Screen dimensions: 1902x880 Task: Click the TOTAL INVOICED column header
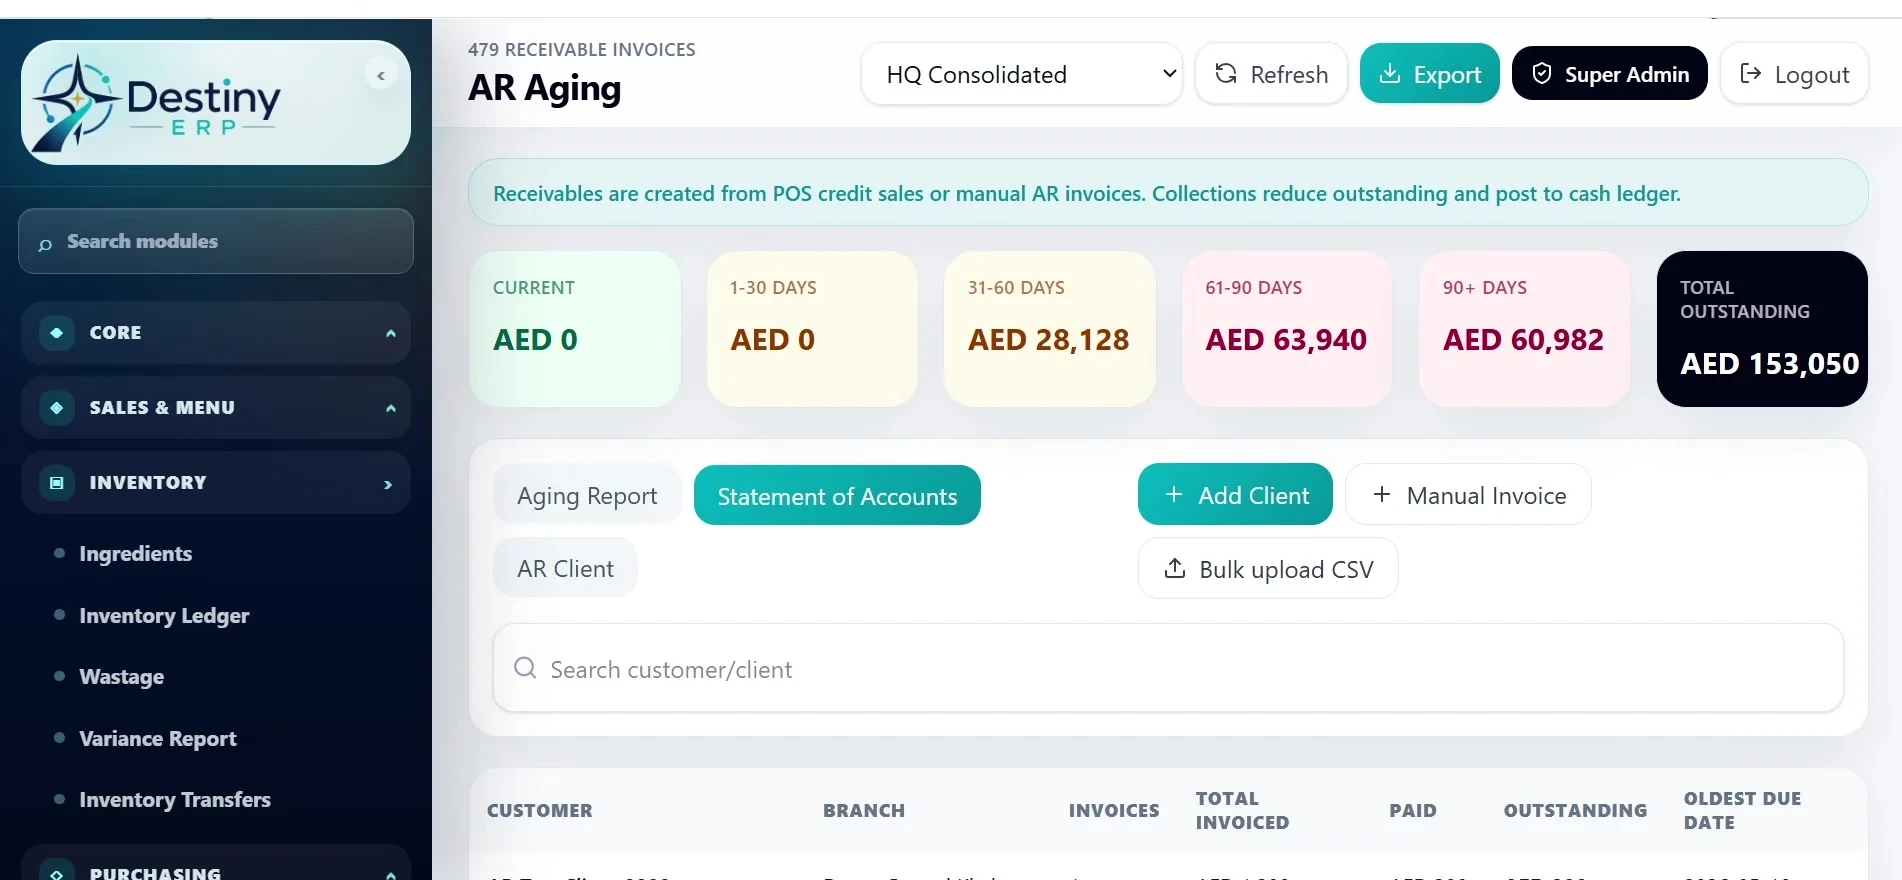pyautogui.click(x=1242, y=810)
